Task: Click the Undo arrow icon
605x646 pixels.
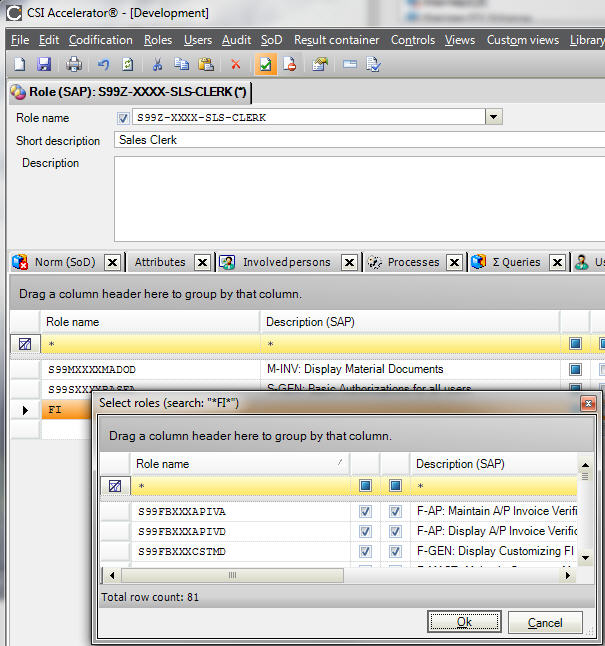Action: 103,64
